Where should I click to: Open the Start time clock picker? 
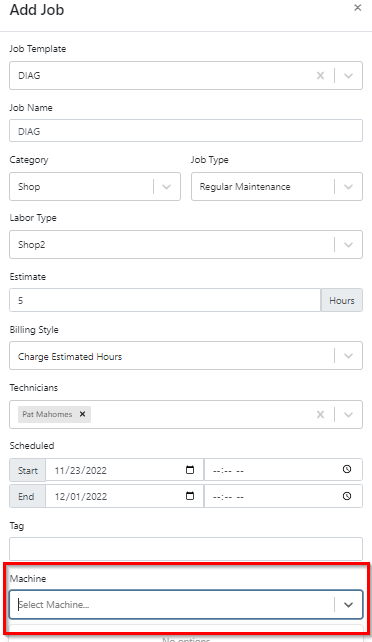click(x=347, y=469)
